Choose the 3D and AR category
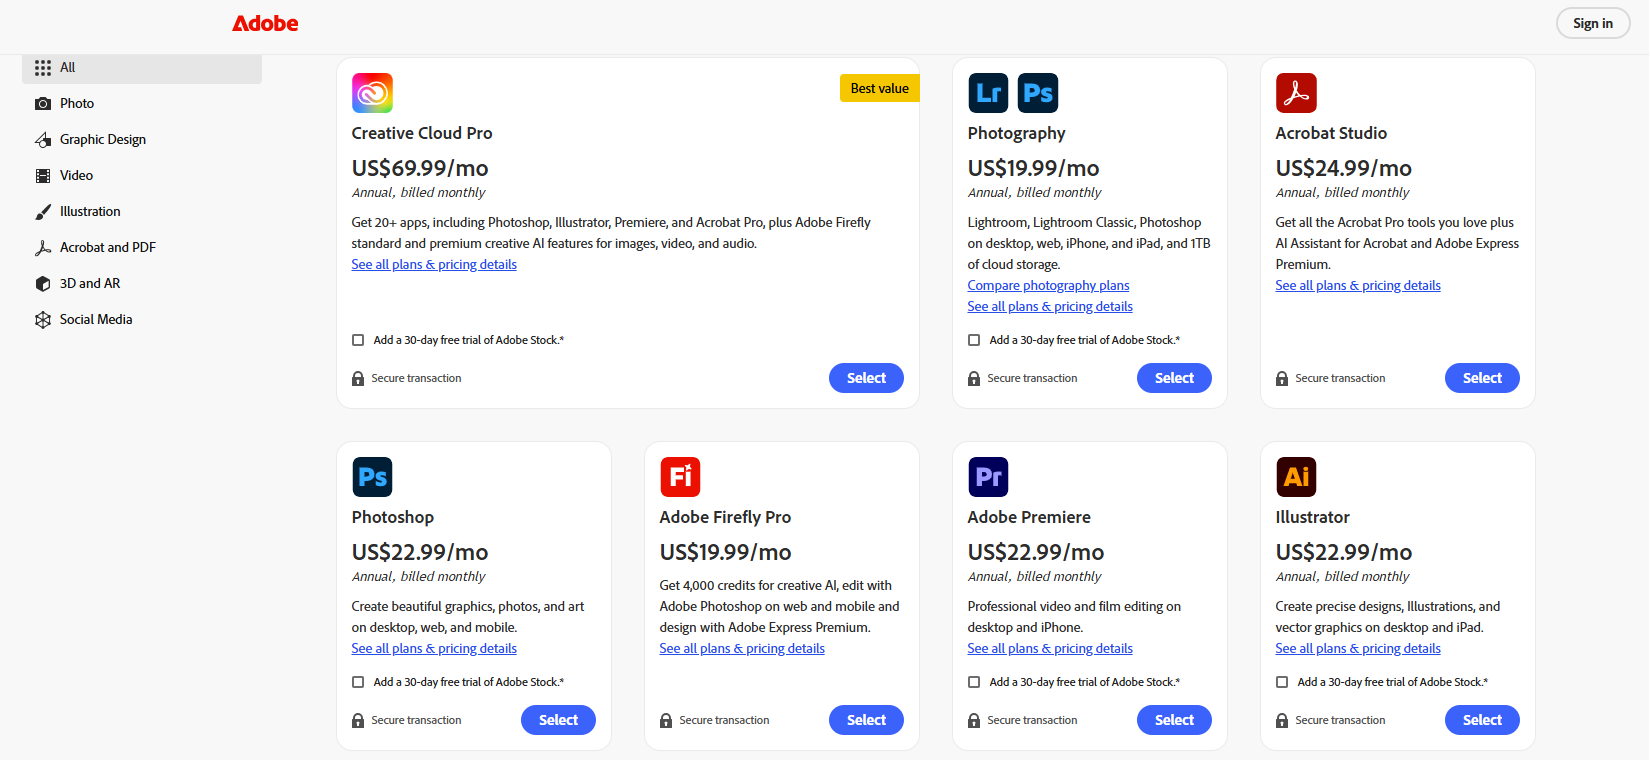Viewport: 1649px width, 760px height. [x=89, y=283]
